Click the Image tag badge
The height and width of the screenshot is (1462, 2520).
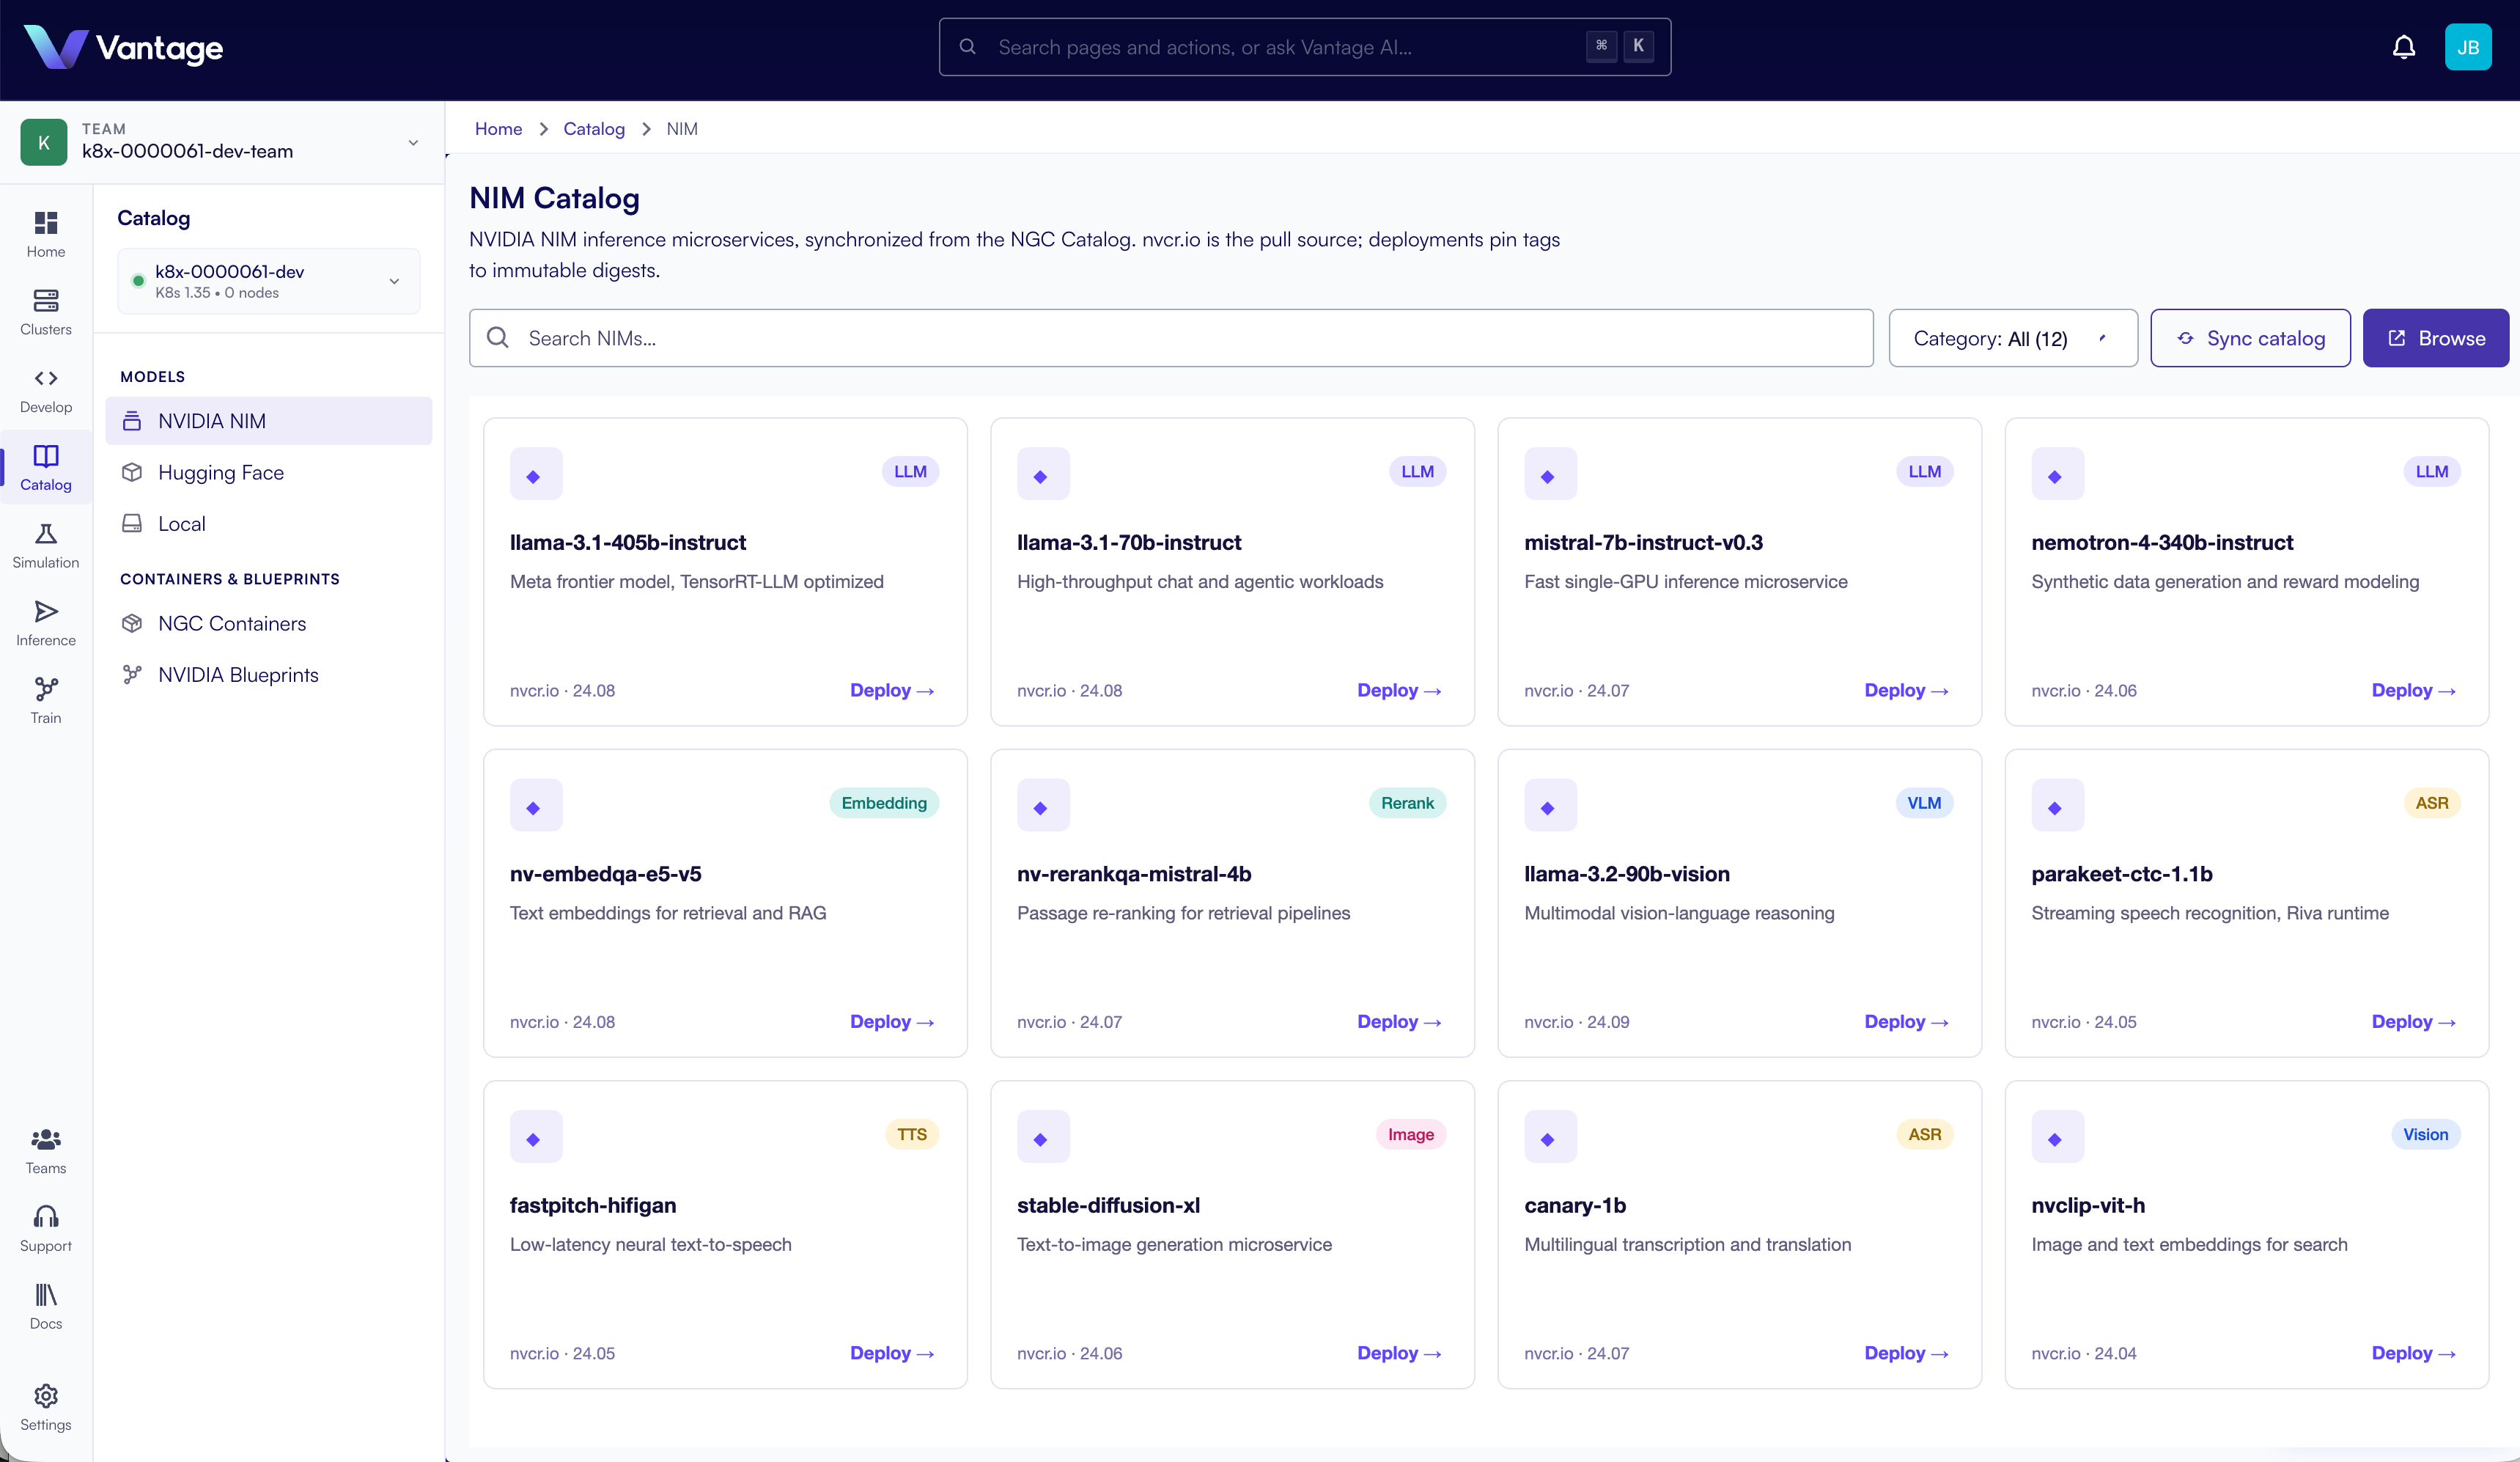tap(1410, 1133)
